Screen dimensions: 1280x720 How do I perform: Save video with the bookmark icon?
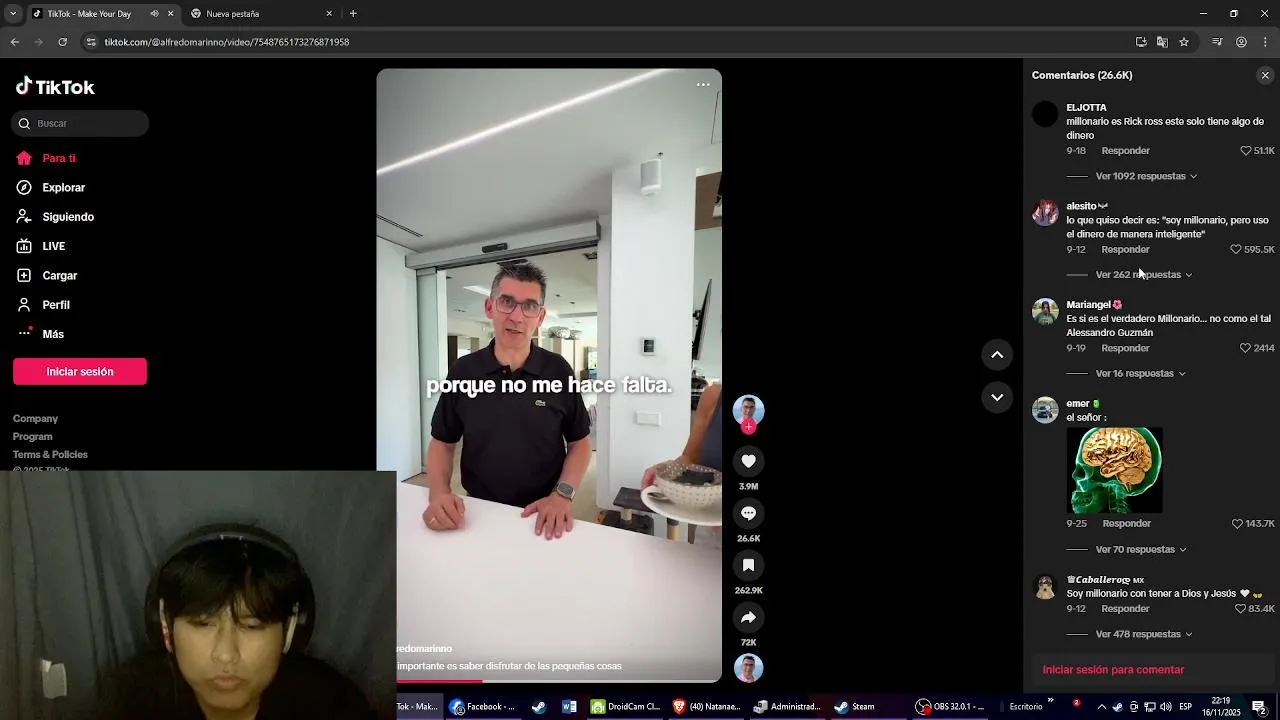[x=748, y=565]
